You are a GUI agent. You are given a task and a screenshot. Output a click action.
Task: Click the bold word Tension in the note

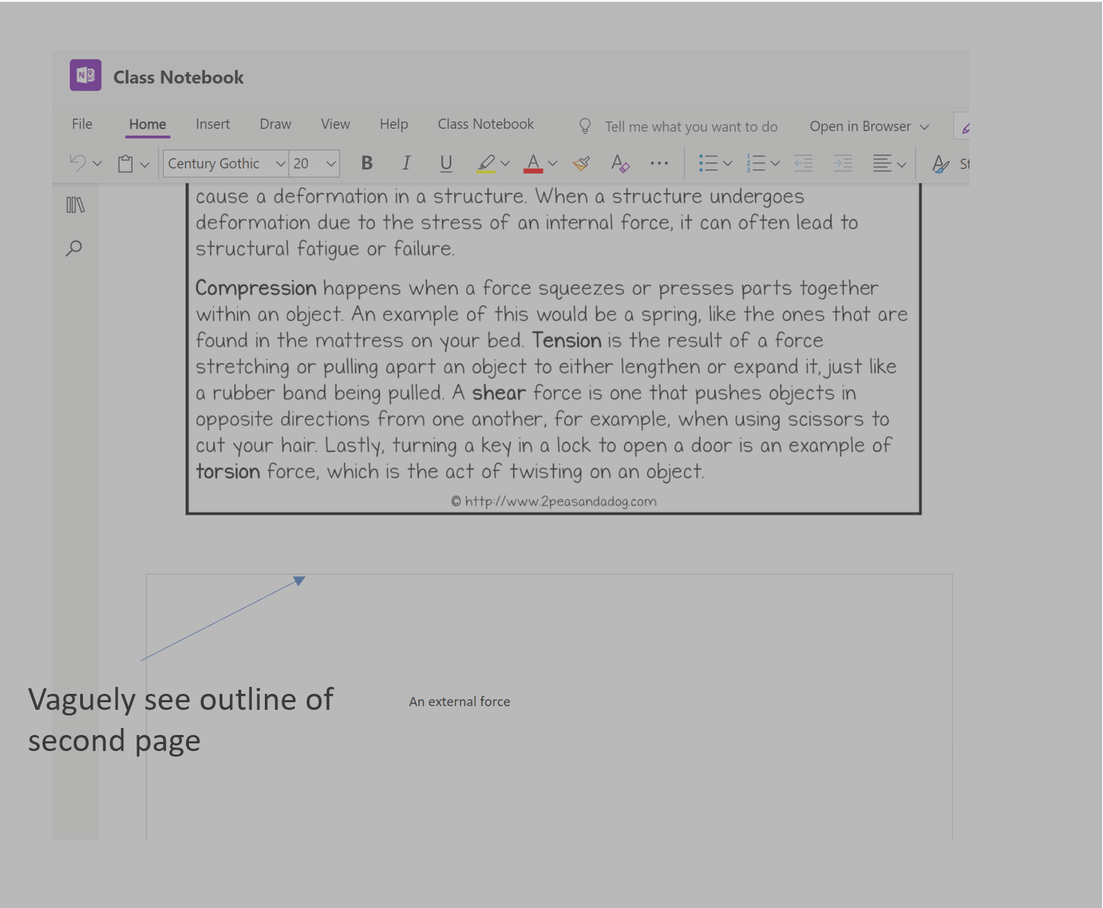click(566, 340)
